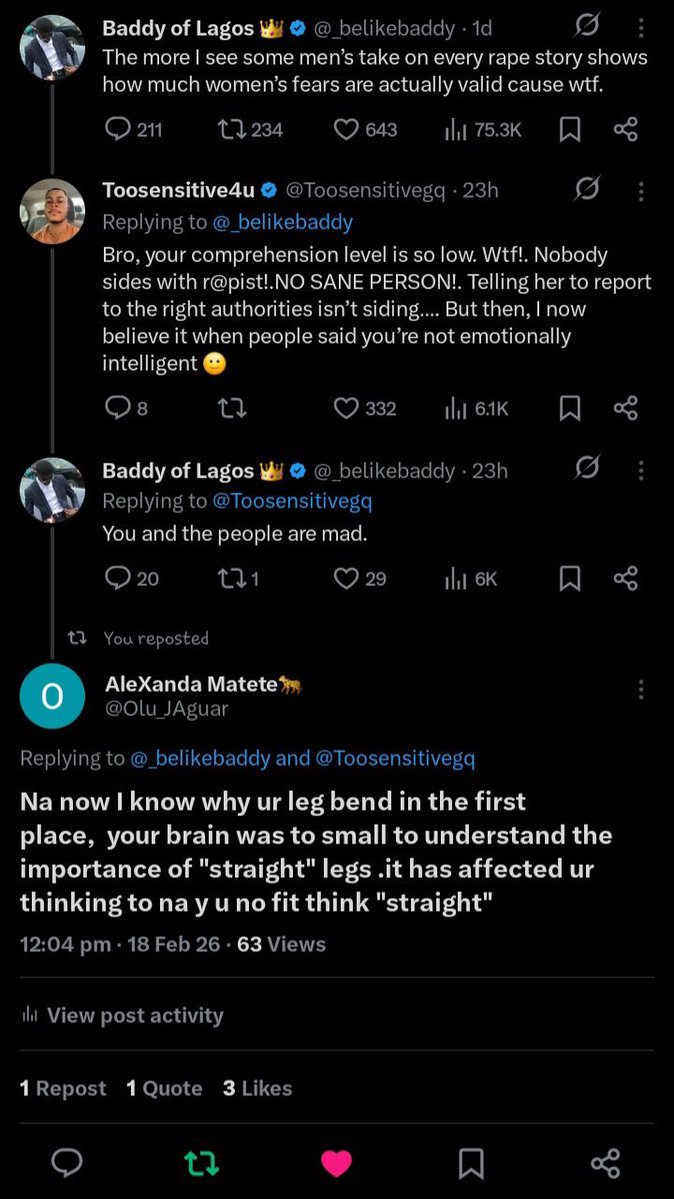Viewport: 674px width, 1199px height.
Task: Open more options on Toosensitive4u's reply
Action: (x=640, y=190)
